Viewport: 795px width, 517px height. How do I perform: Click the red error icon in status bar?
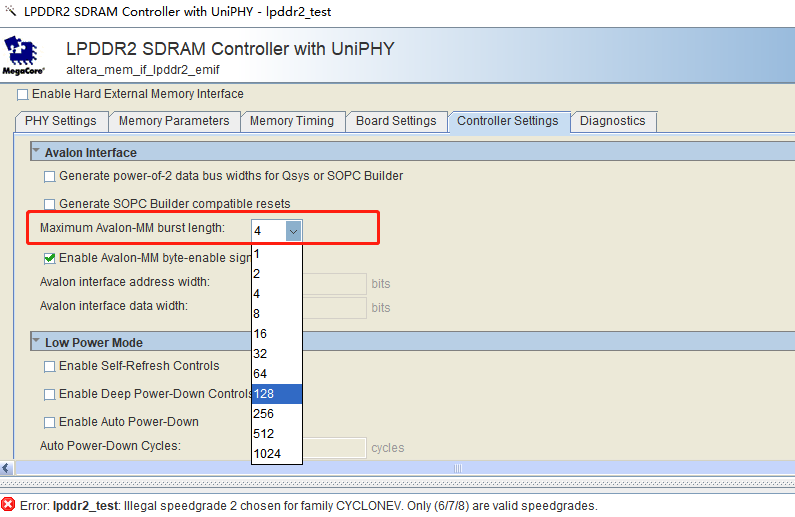click(8, 505)
